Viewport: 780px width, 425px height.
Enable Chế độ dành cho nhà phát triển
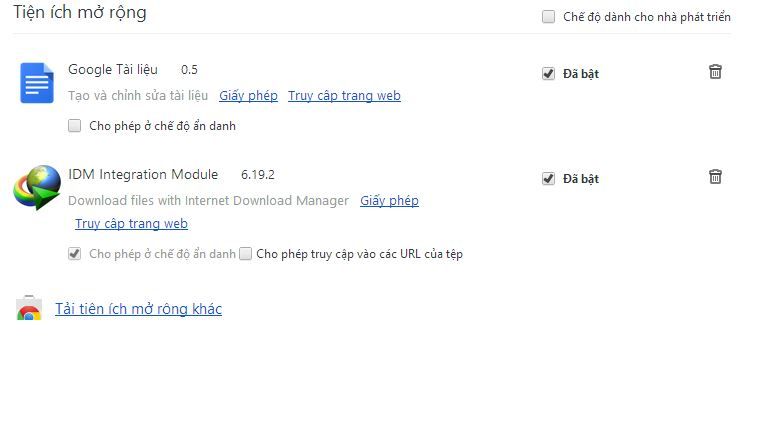click(548, 17)
